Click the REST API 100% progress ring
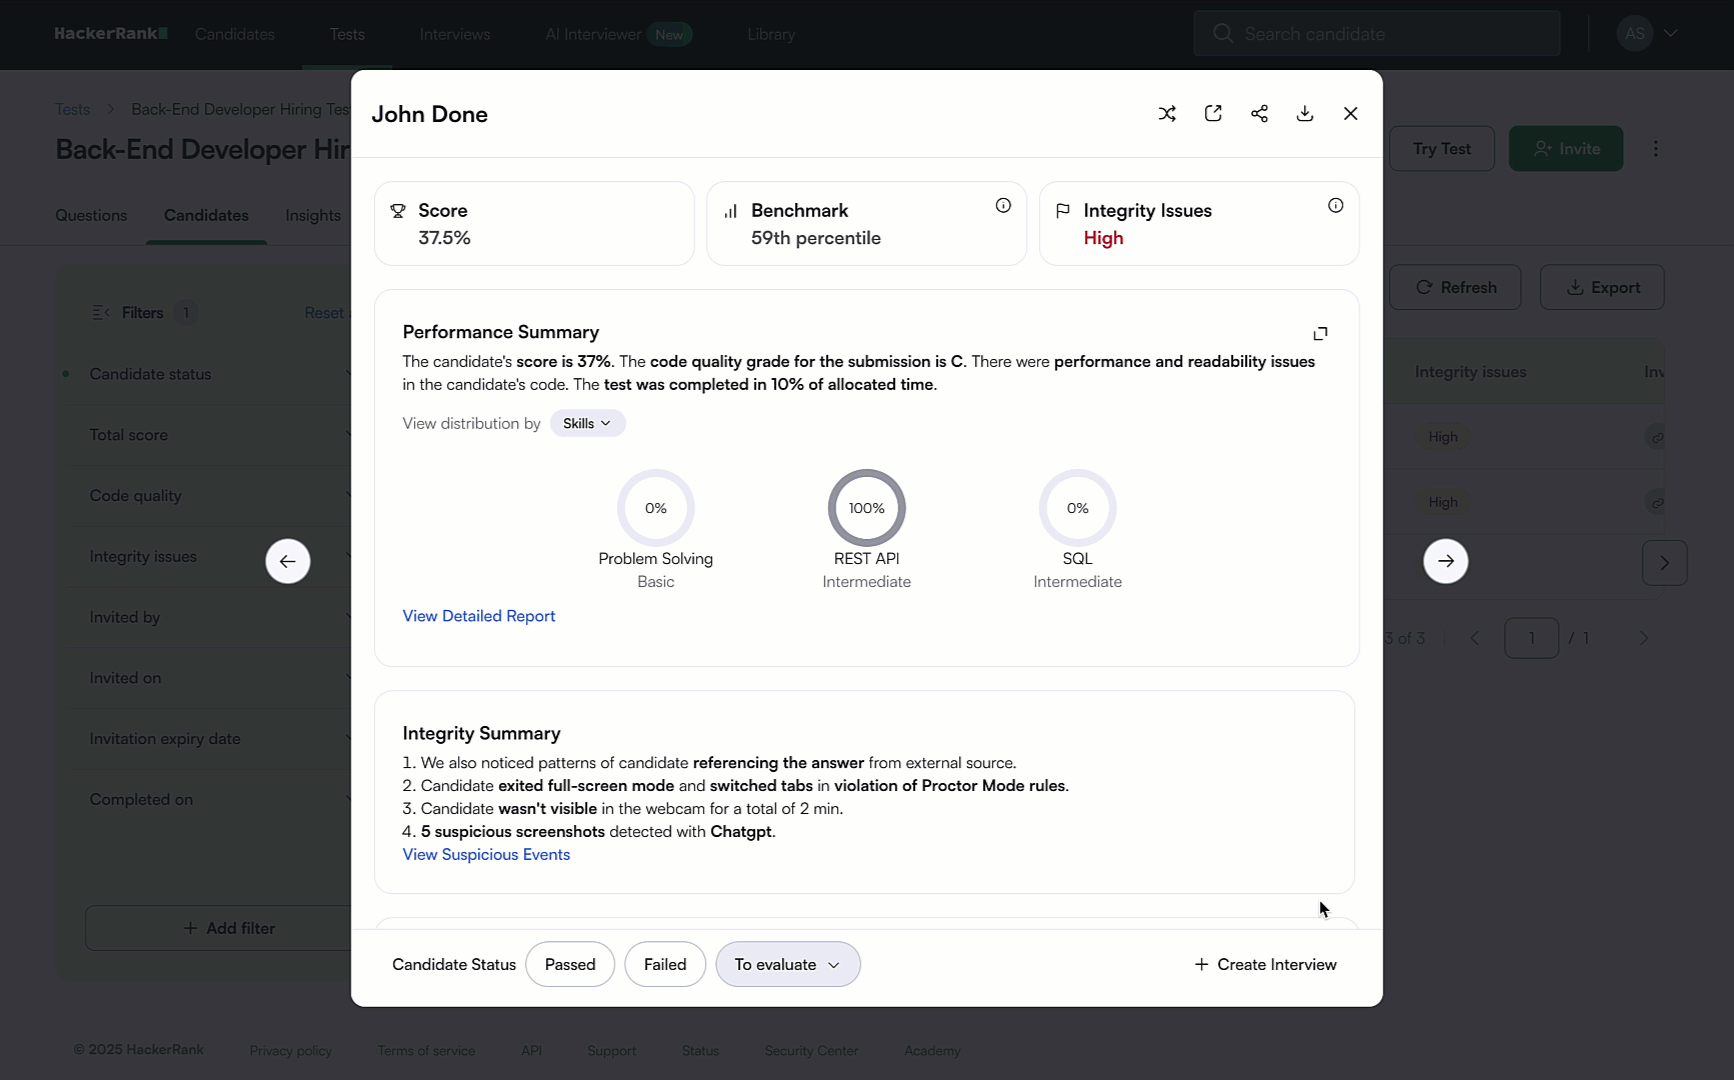This screenshot has width=1734, height=1080. [x=866, y=508]
